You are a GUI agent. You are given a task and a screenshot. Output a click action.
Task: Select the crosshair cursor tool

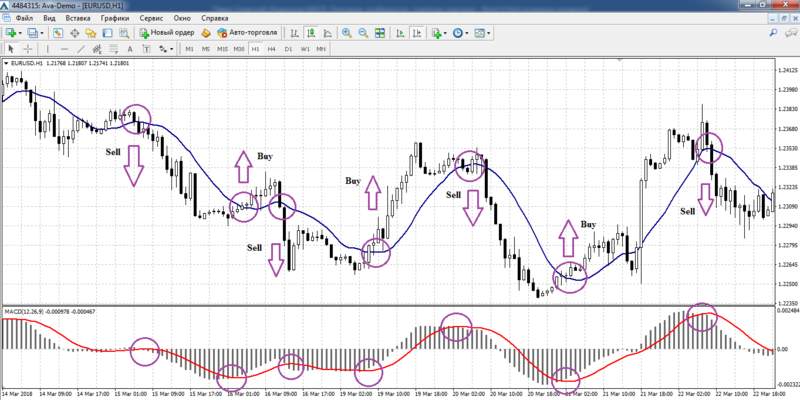click(x=27, y=48)
